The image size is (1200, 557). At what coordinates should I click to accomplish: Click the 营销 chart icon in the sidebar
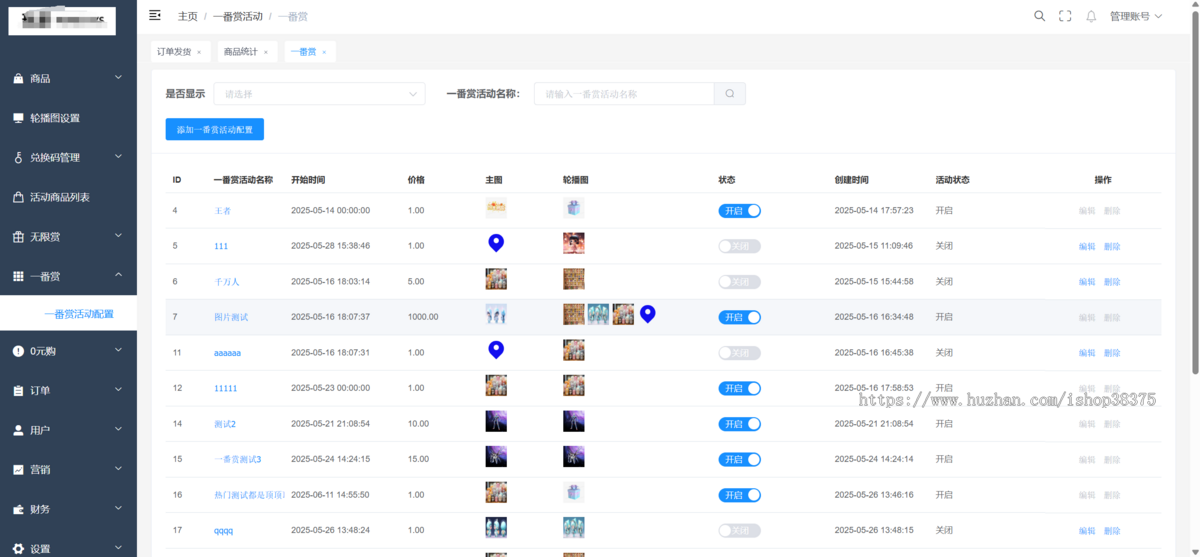(18, 469)
